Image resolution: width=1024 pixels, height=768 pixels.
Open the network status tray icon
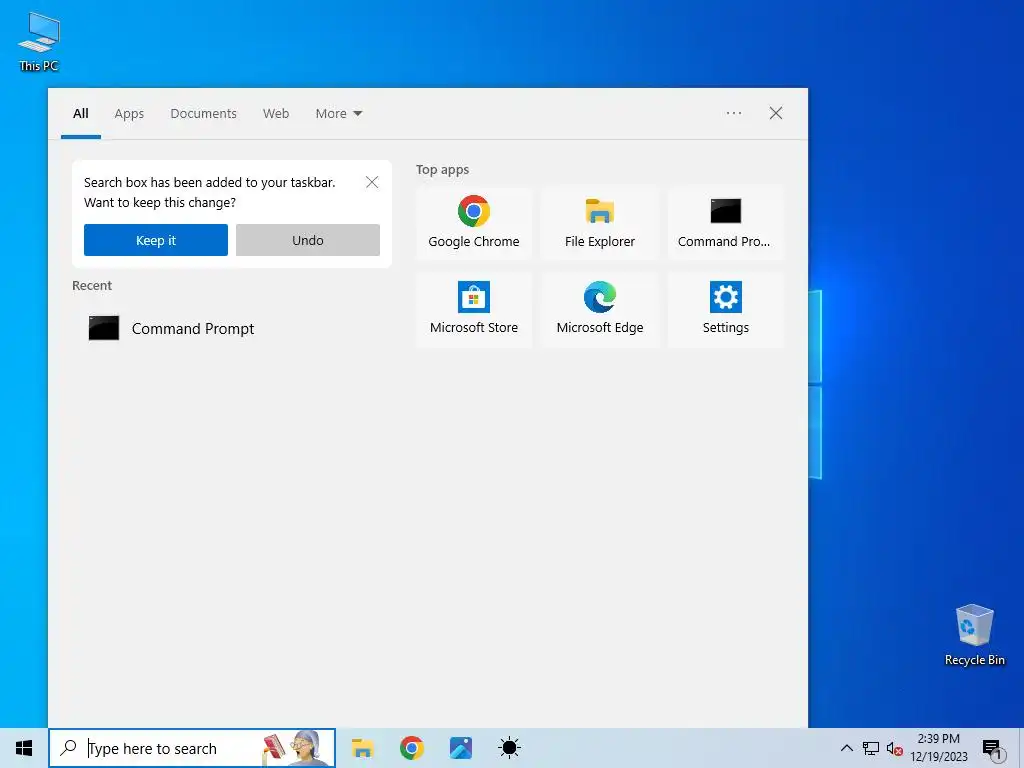pyautogui.click(x=871, y=748)
